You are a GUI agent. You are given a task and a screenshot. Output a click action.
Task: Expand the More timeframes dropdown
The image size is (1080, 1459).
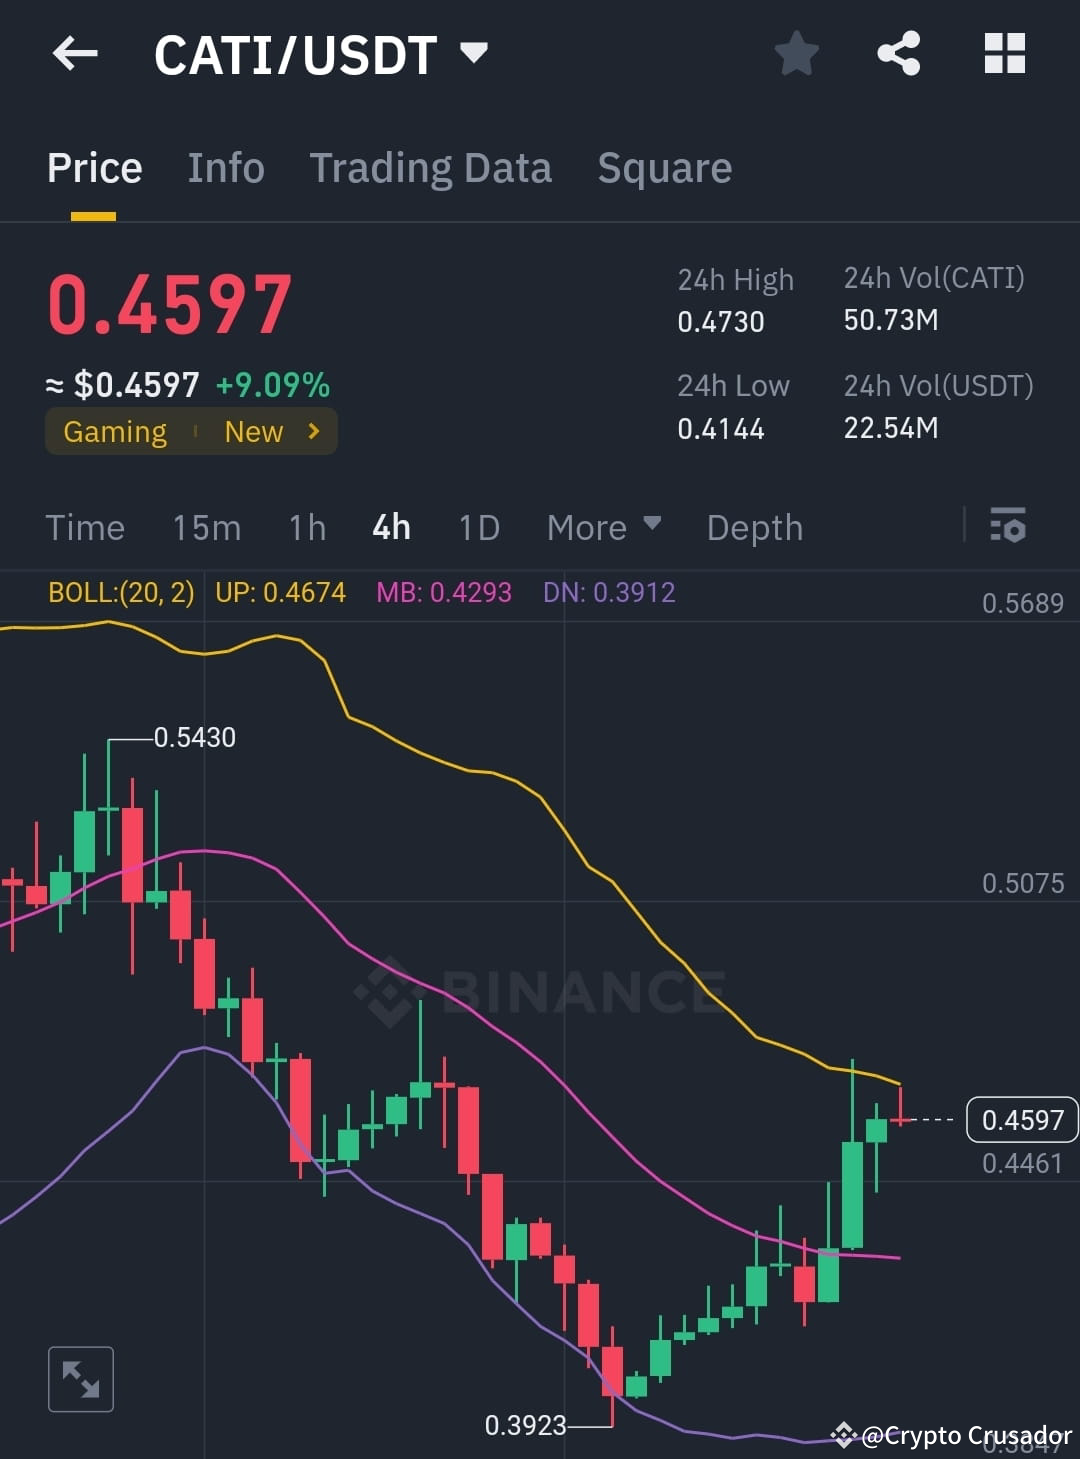[x=603, y=527]
